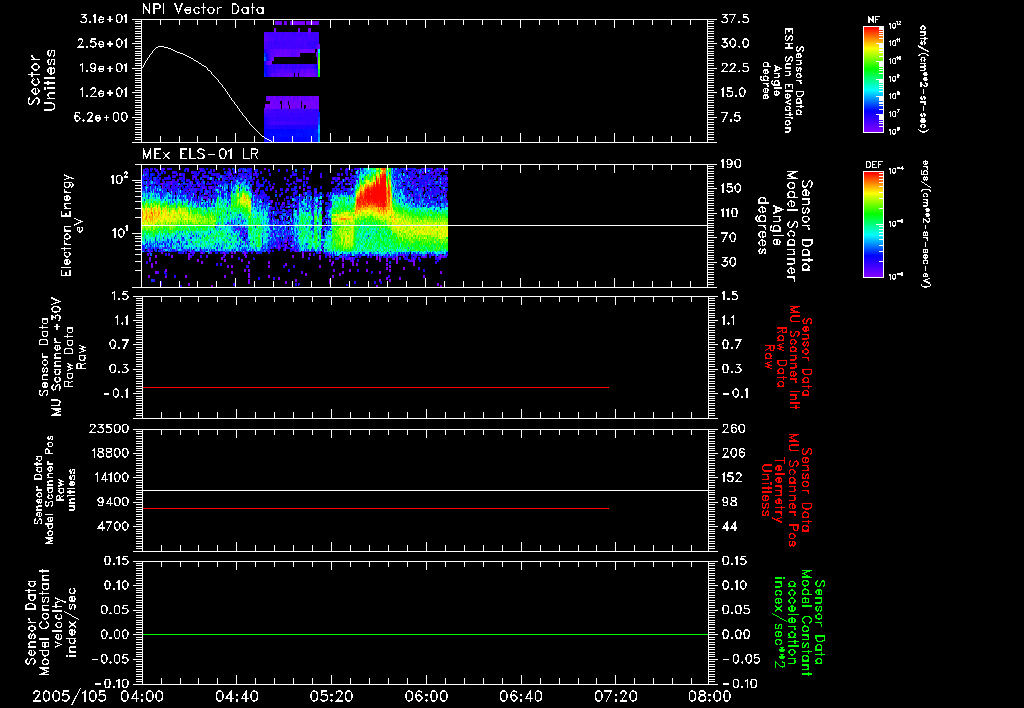The width and height of the screenshot is (1024, 708).
Task: Click the green 'Model Constant acceleration' label
Action: coord(800,622)
